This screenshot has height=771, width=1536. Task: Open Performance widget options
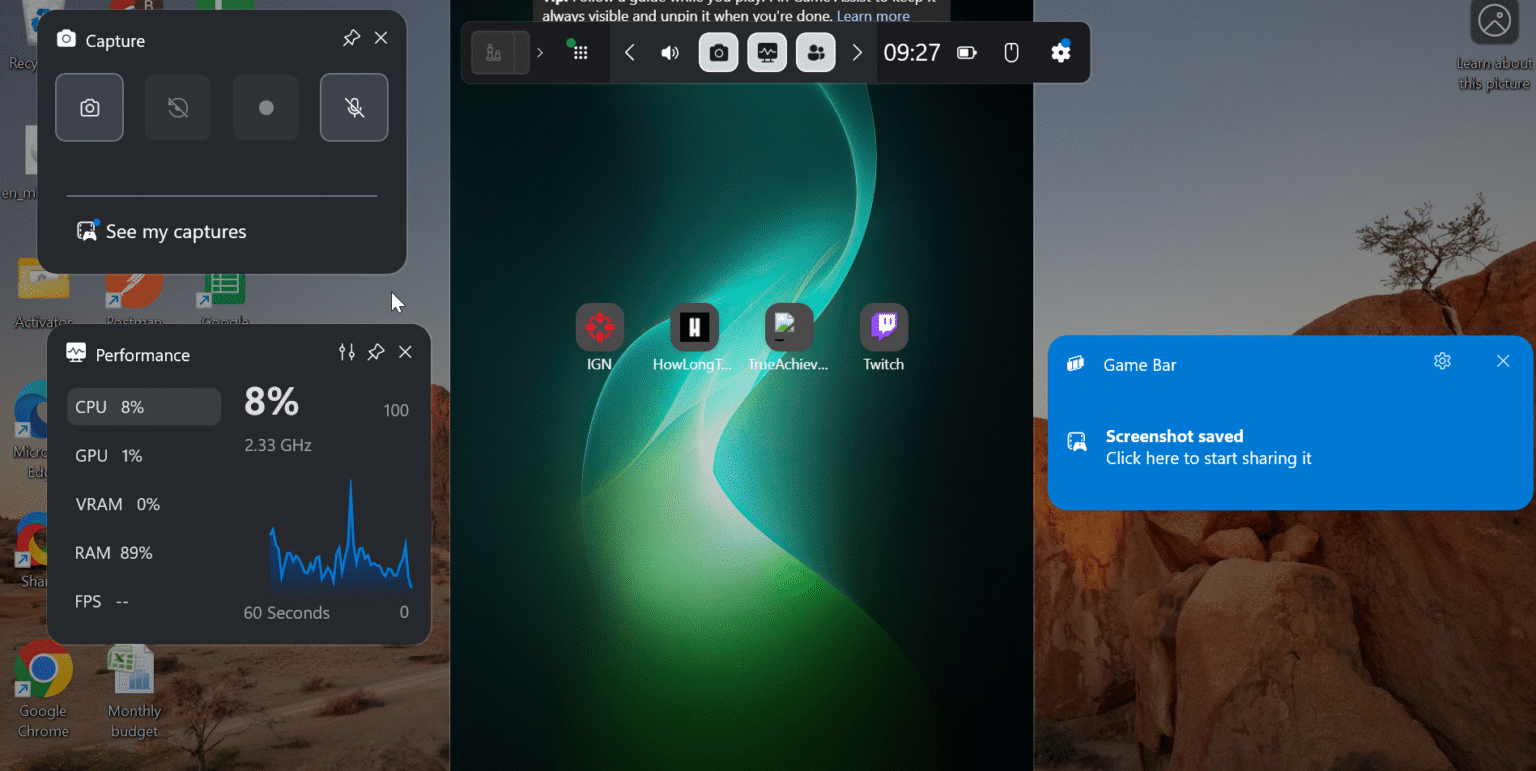pyautogui.click(x=347, y=352)
